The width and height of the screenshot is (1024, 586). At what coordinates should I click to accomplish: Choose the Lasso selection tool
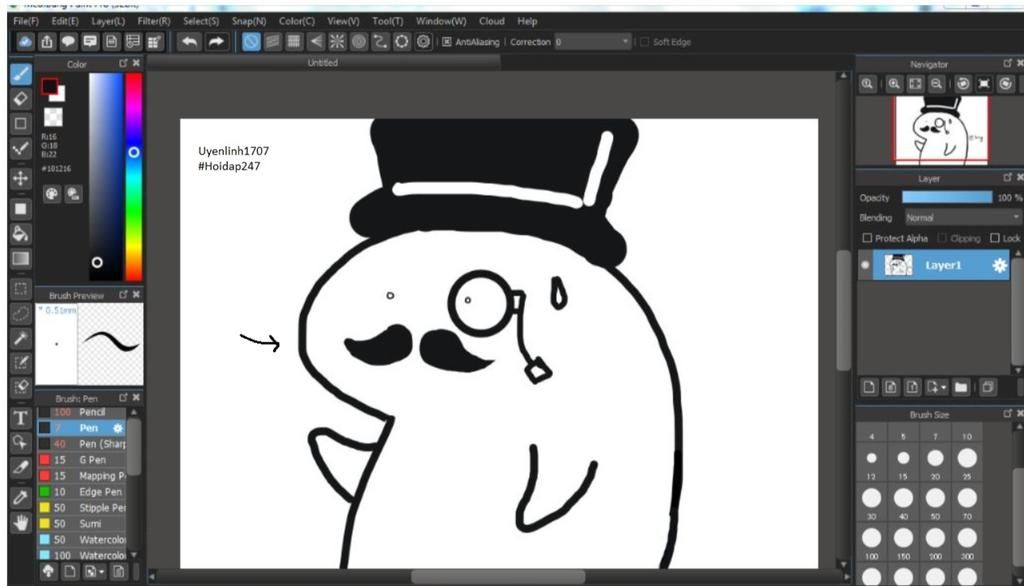click(x=21, y=314)
